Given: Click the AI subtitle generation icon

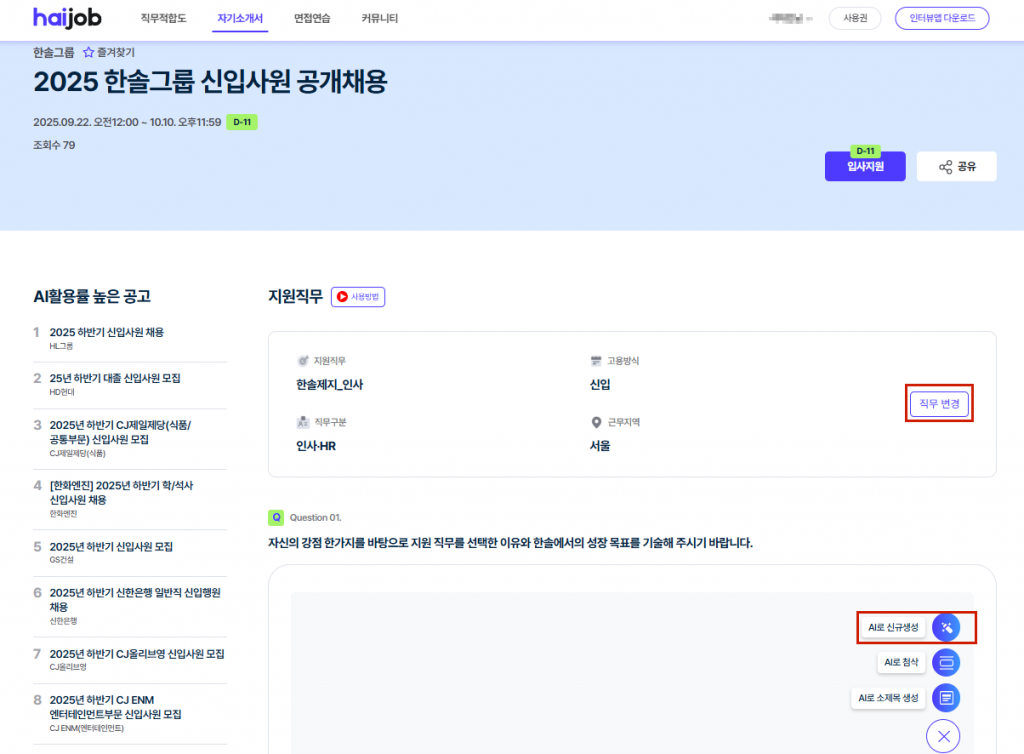Looking at the screenshot, I should 946,697.
